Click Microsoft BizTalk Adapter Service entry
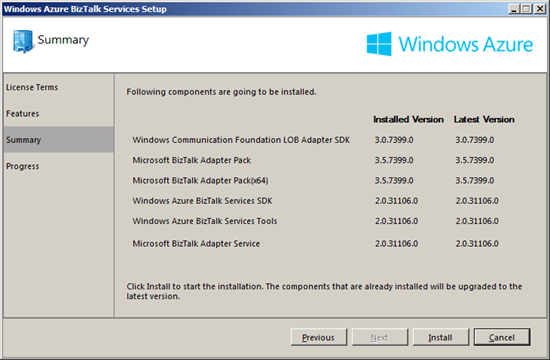550x360 pixels. pos(196,244)
